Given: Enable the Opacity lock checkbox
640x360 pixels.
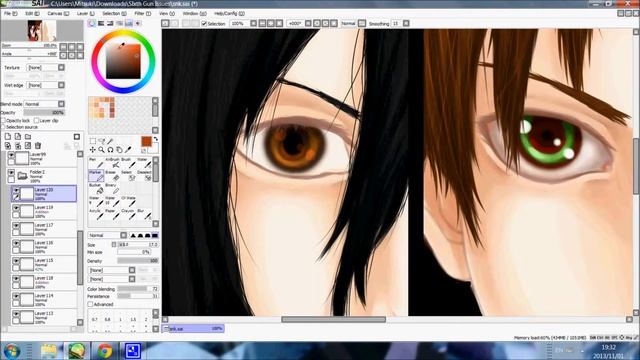Looking at the screenshot, I should [4, 121].
